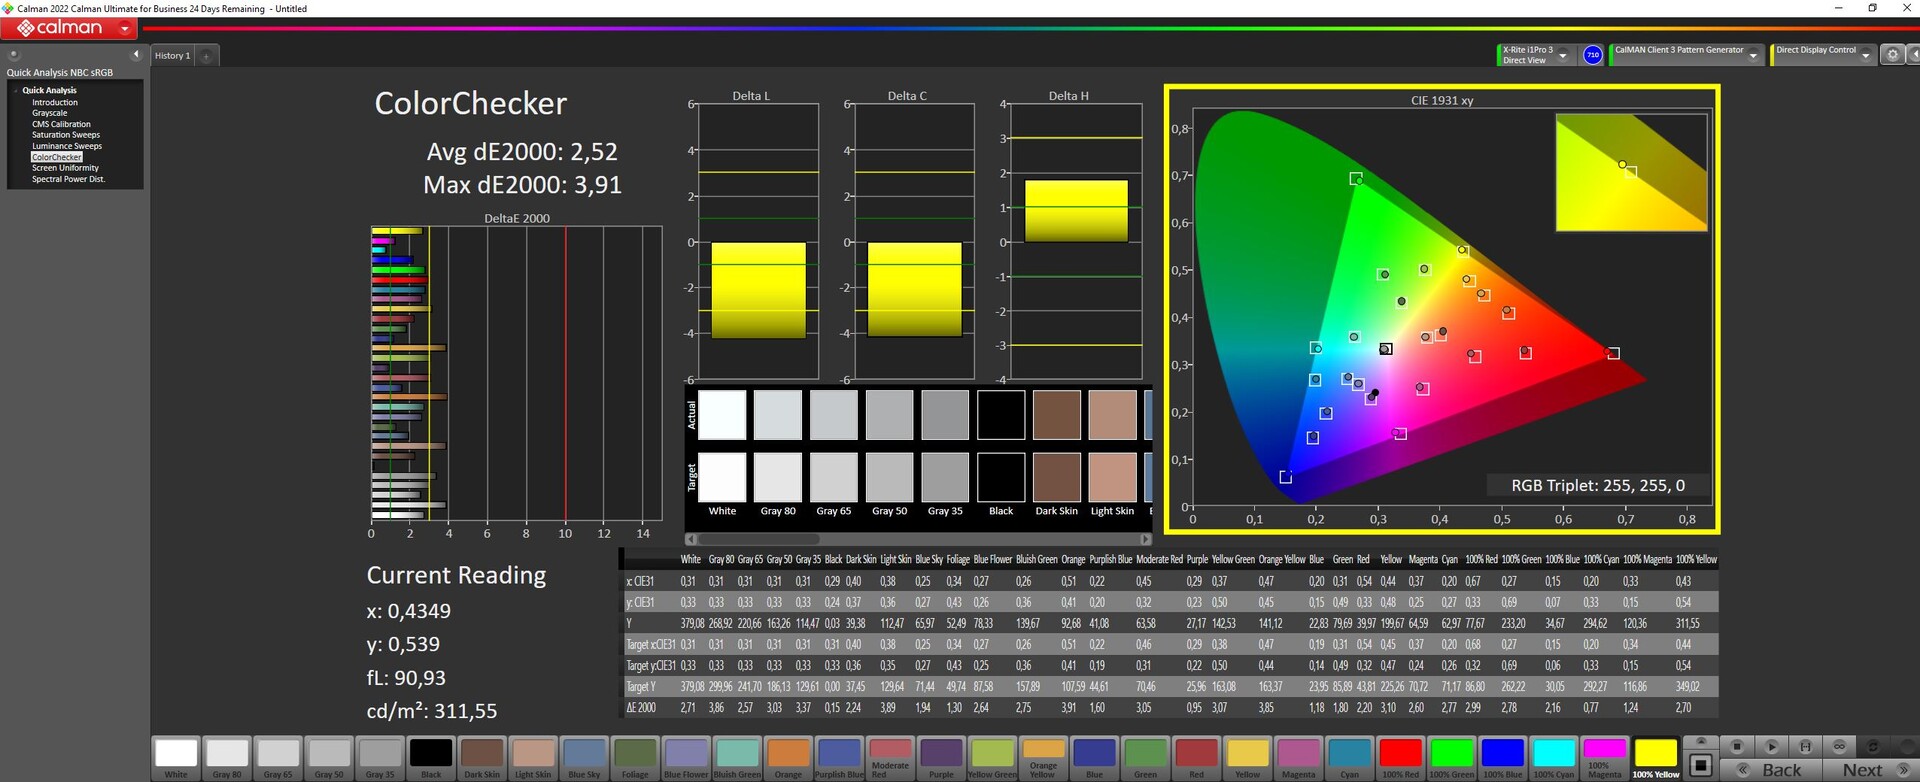This screenshot has width=1920, height=782.
Task: Toggle the round pin button above the workflow list
Action: (14, 55)
